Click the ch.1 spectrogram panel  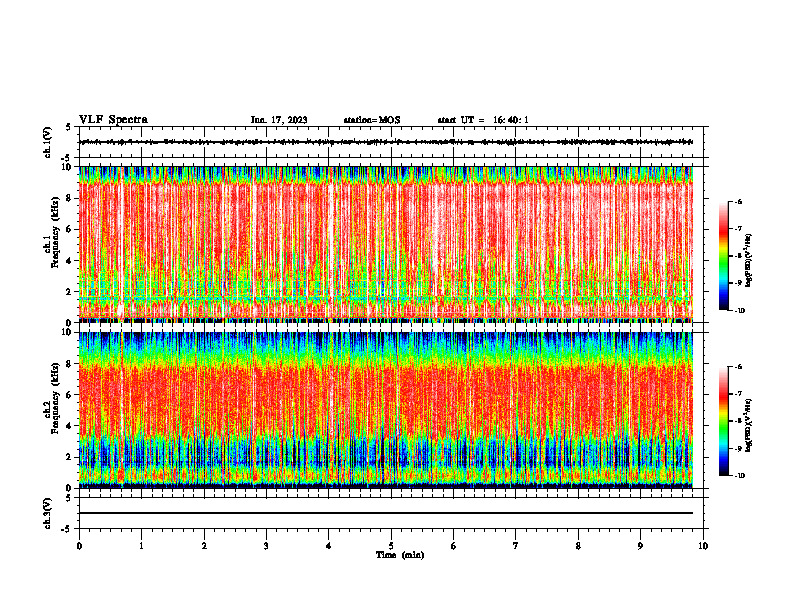[x=385, y=244]
